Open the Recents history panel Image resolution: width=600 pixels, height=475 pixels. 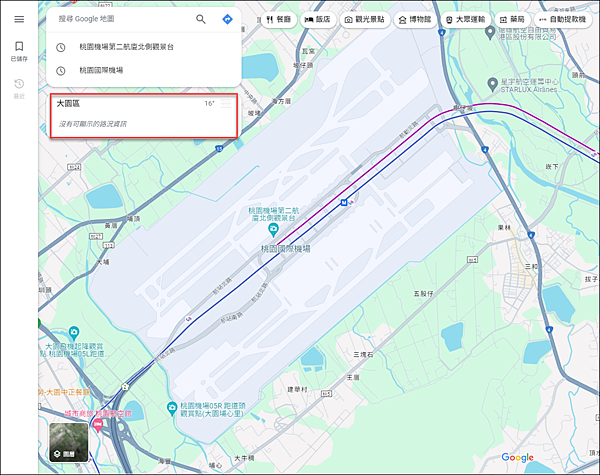[x=19, y=88]
